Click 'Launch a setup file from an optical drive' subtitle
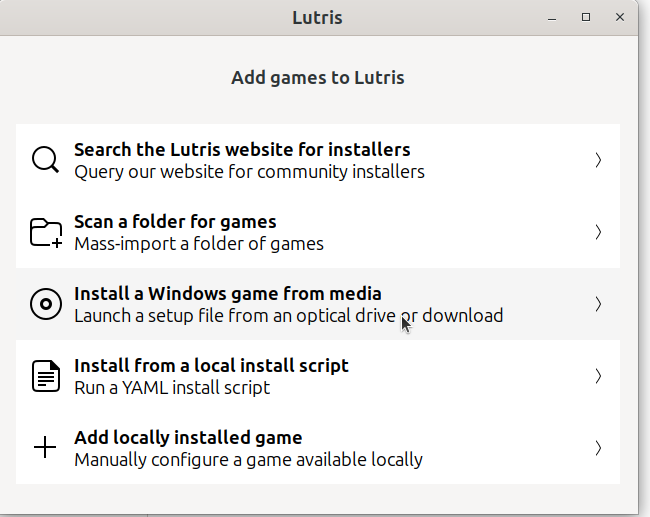Screen dimensions: 650x517 click(x=289, y=316)
